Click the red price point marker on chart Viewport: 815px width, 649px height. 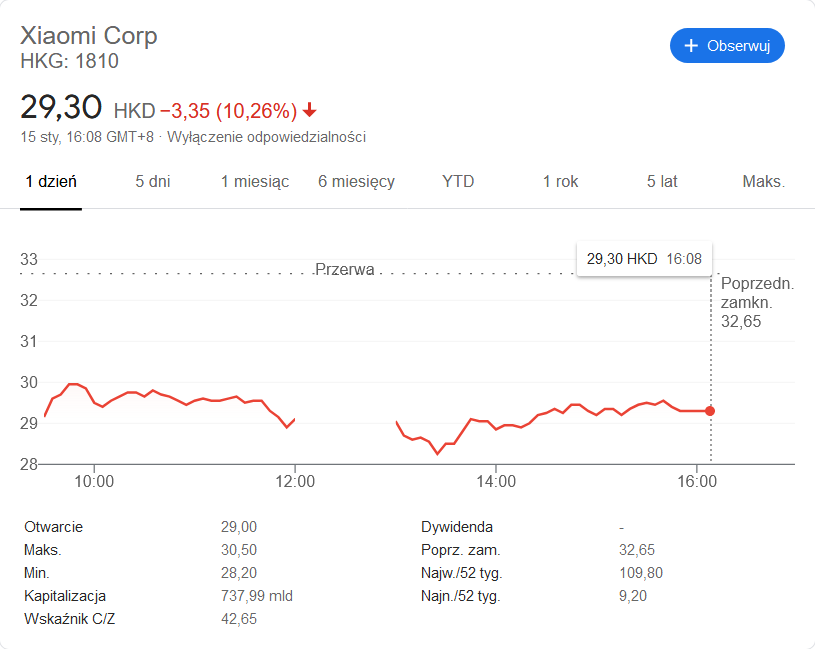click(709, 411)
